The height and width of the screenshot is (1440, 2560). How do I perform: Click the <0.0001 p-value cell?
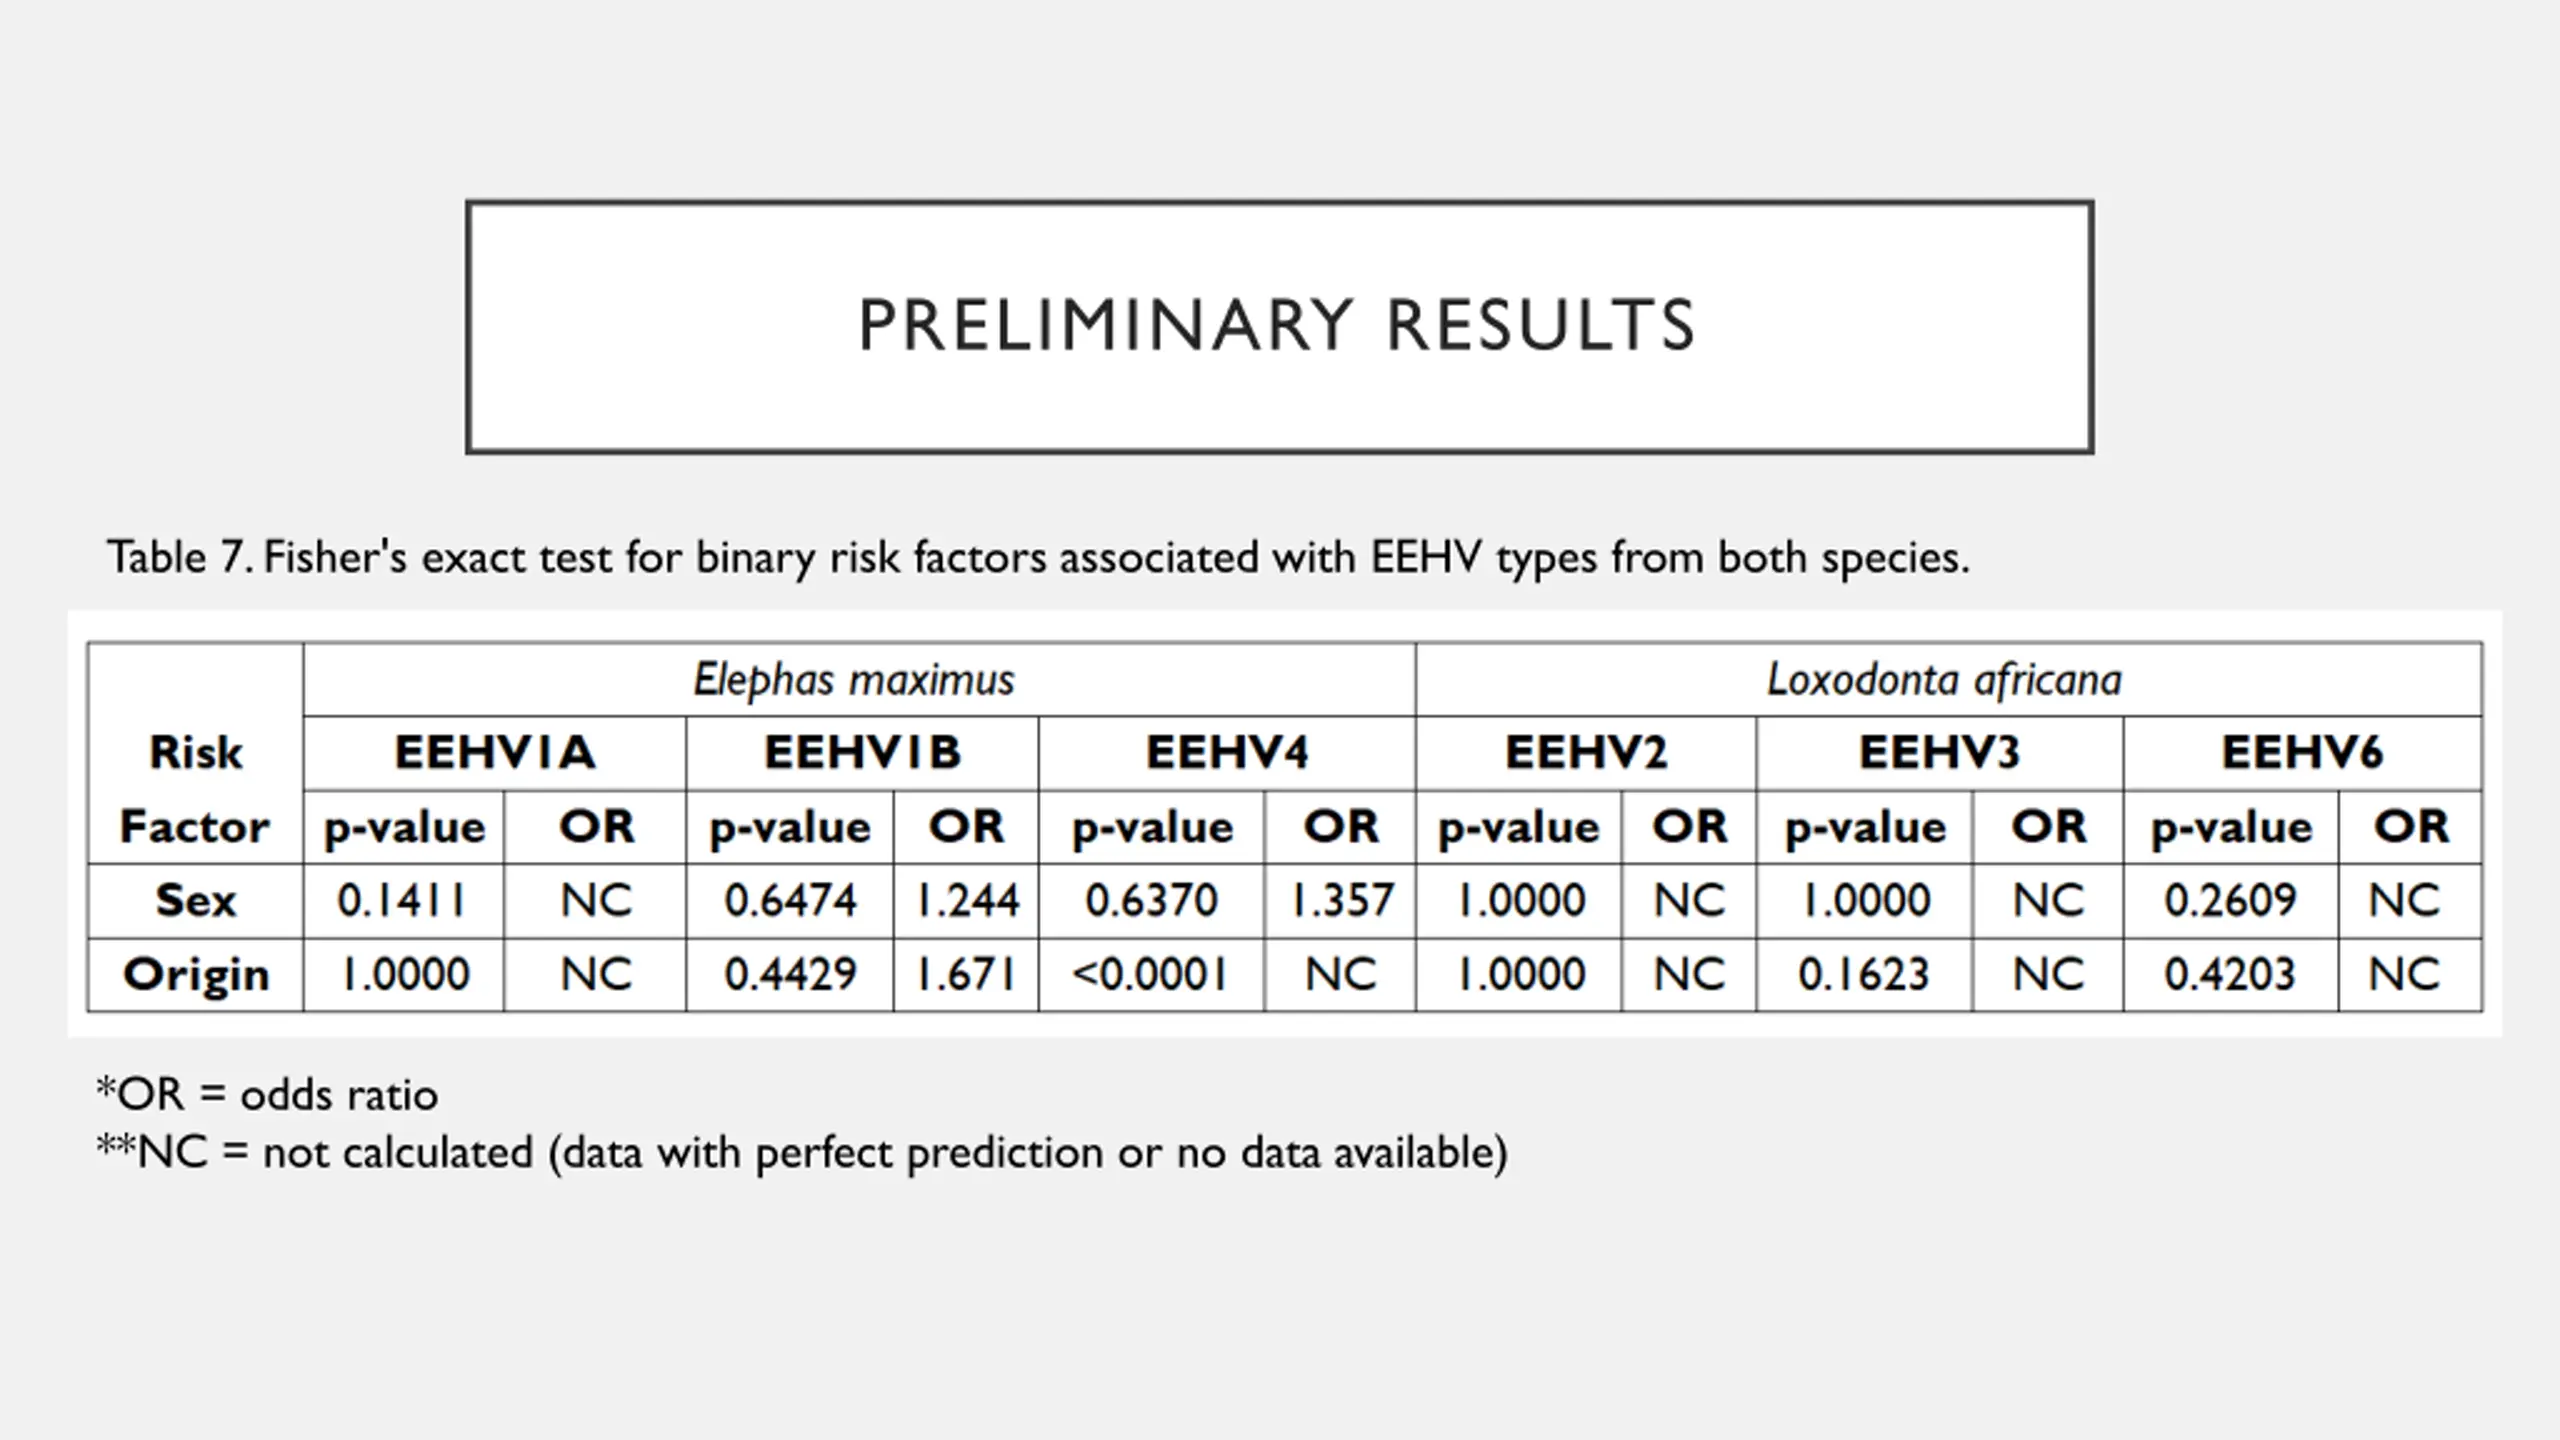pyautogui.click(x=1151, y=975)
